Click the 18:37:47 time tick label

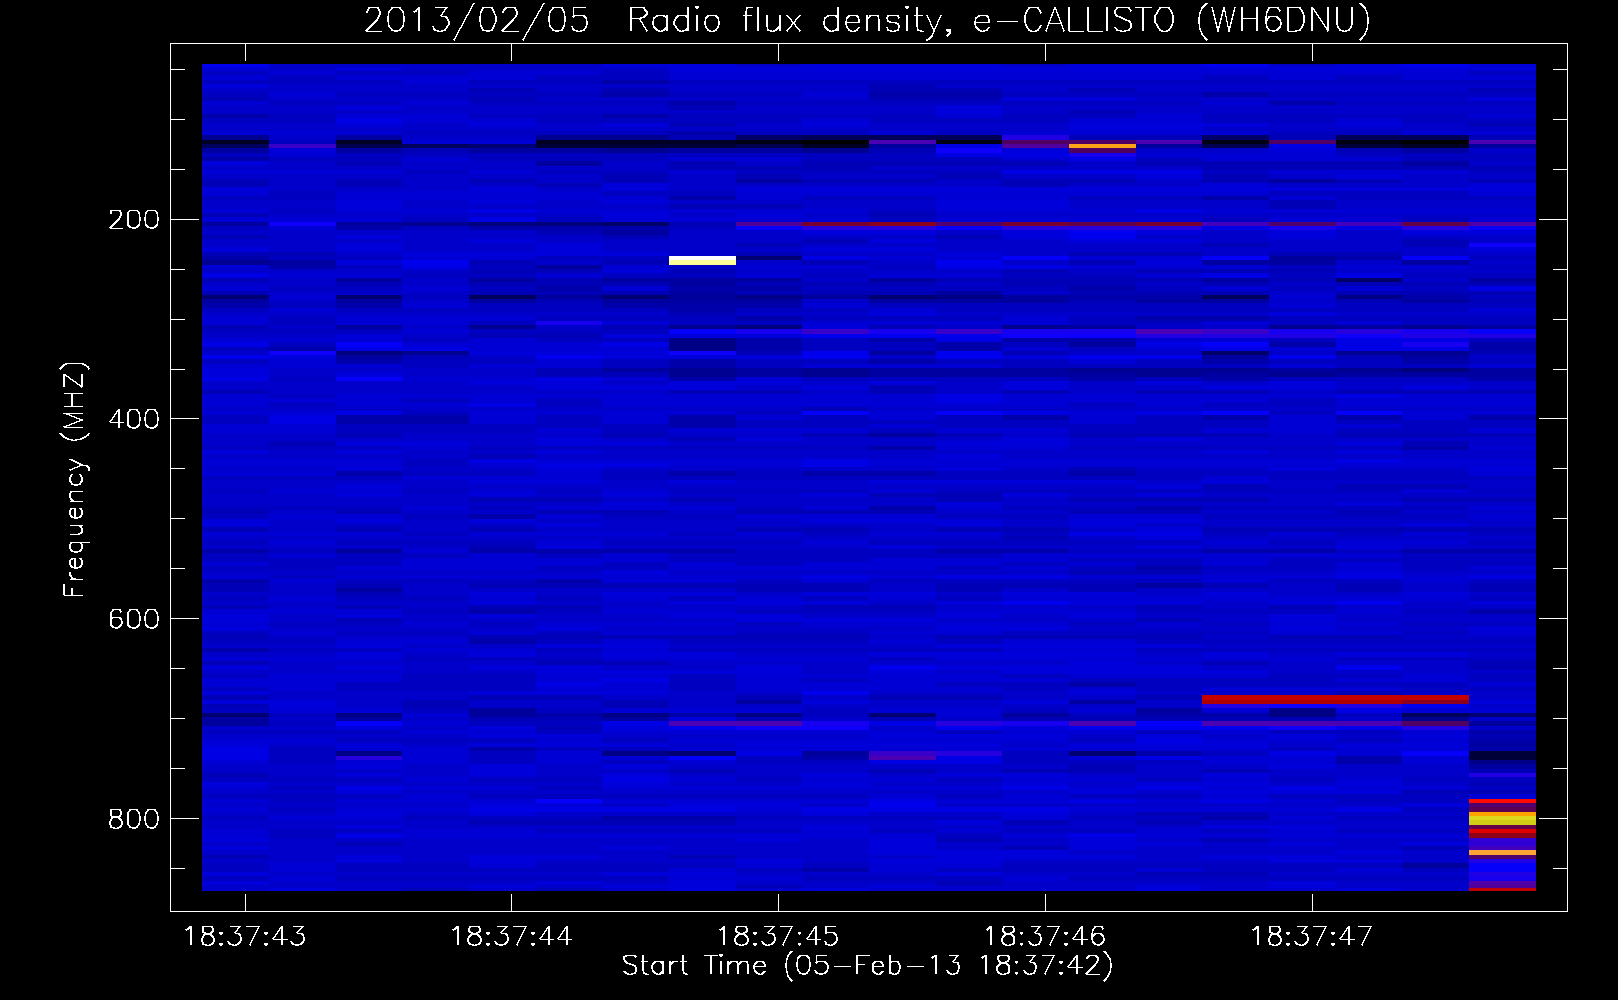pyautogui.click(x=1311, y=937)
